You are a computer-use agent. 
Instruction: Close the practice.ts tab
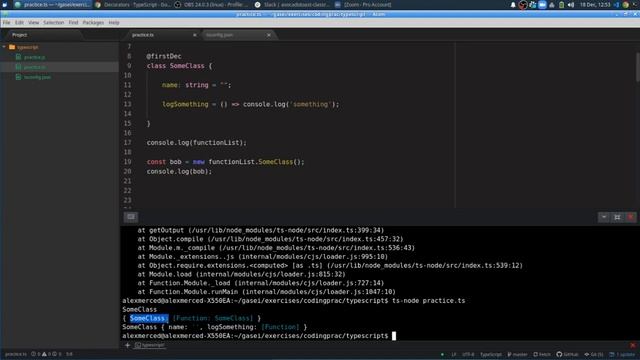click(x=195, y=35)
